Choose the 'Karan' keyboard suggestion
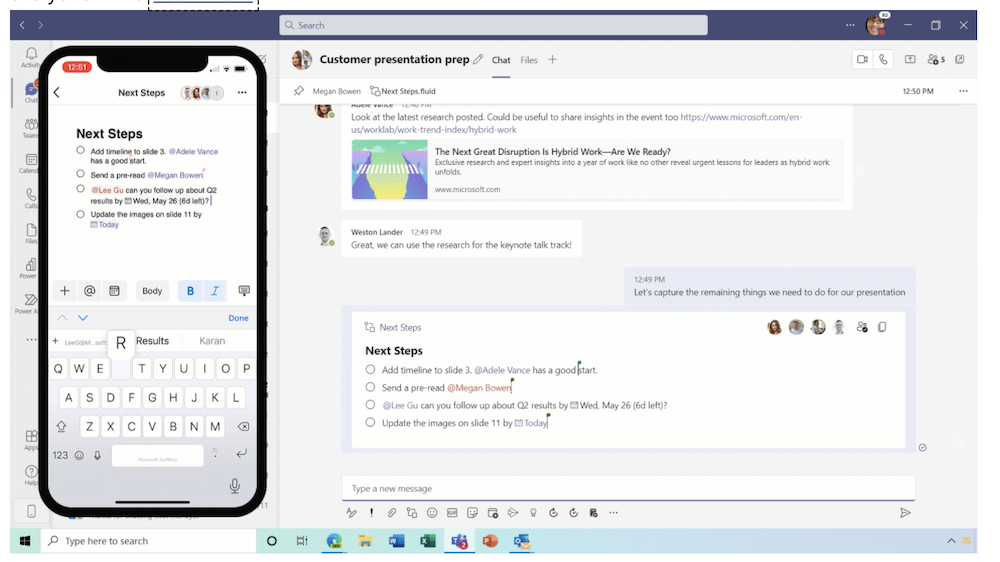This screenshot has width=1000, height=562. (x=212, y=341)
